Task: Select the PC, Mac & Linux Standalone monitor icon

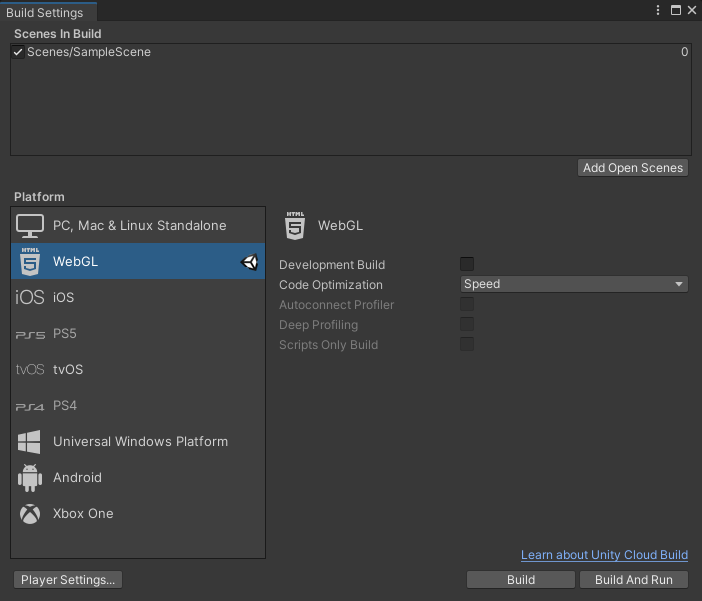Action: pyautogui.click(x=30, y=226)
